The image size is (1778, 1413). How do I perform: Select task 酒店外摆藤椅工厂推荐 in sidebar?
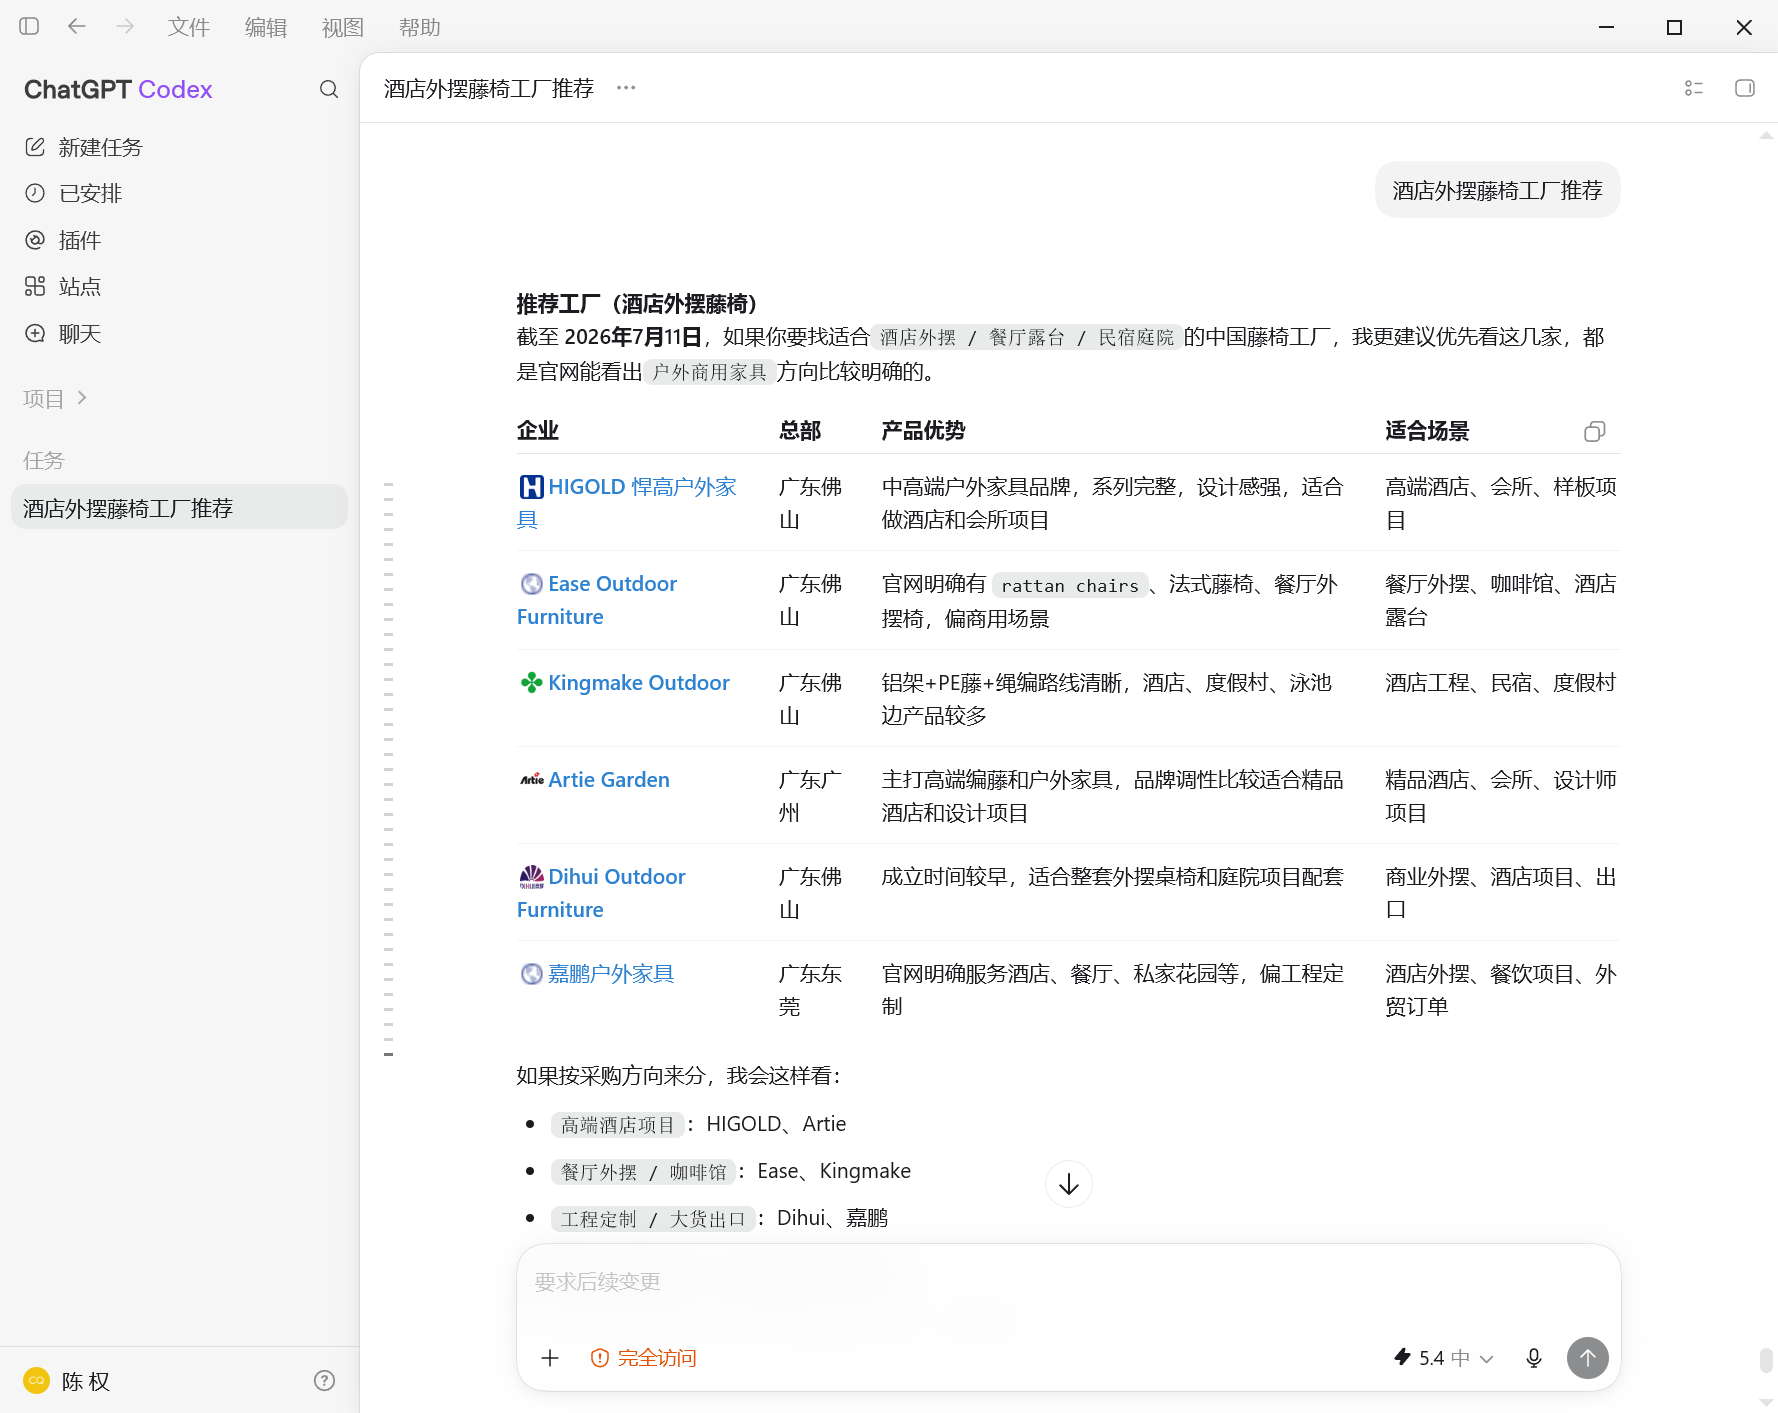(x=179, y=508)
